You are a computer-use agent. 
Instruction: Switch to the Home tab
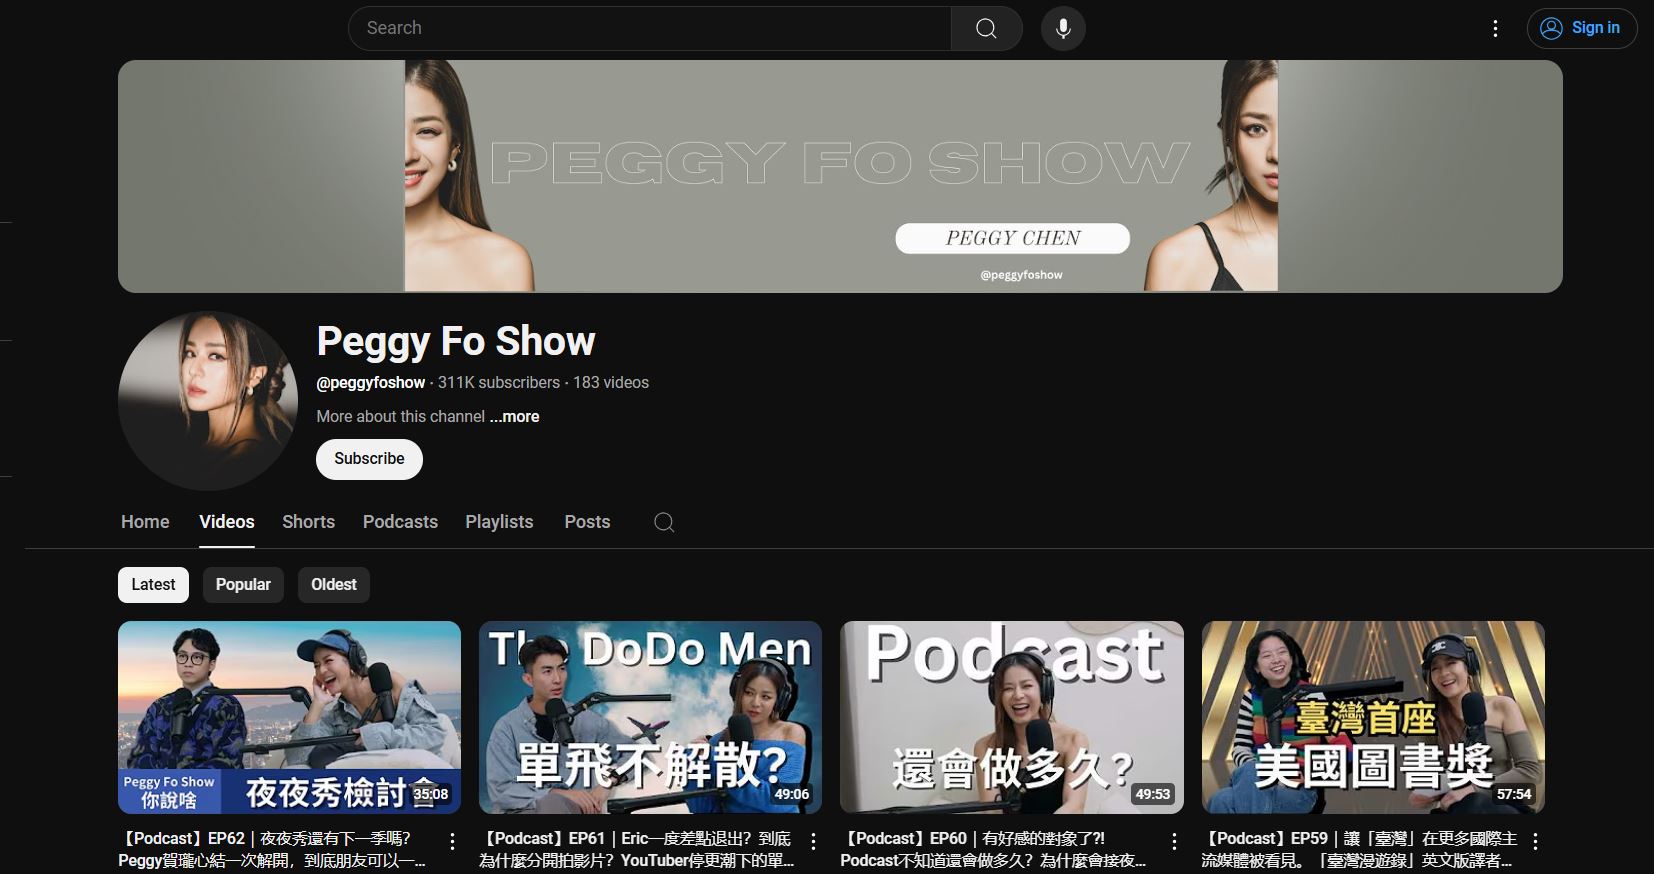[x=145, y=522]
